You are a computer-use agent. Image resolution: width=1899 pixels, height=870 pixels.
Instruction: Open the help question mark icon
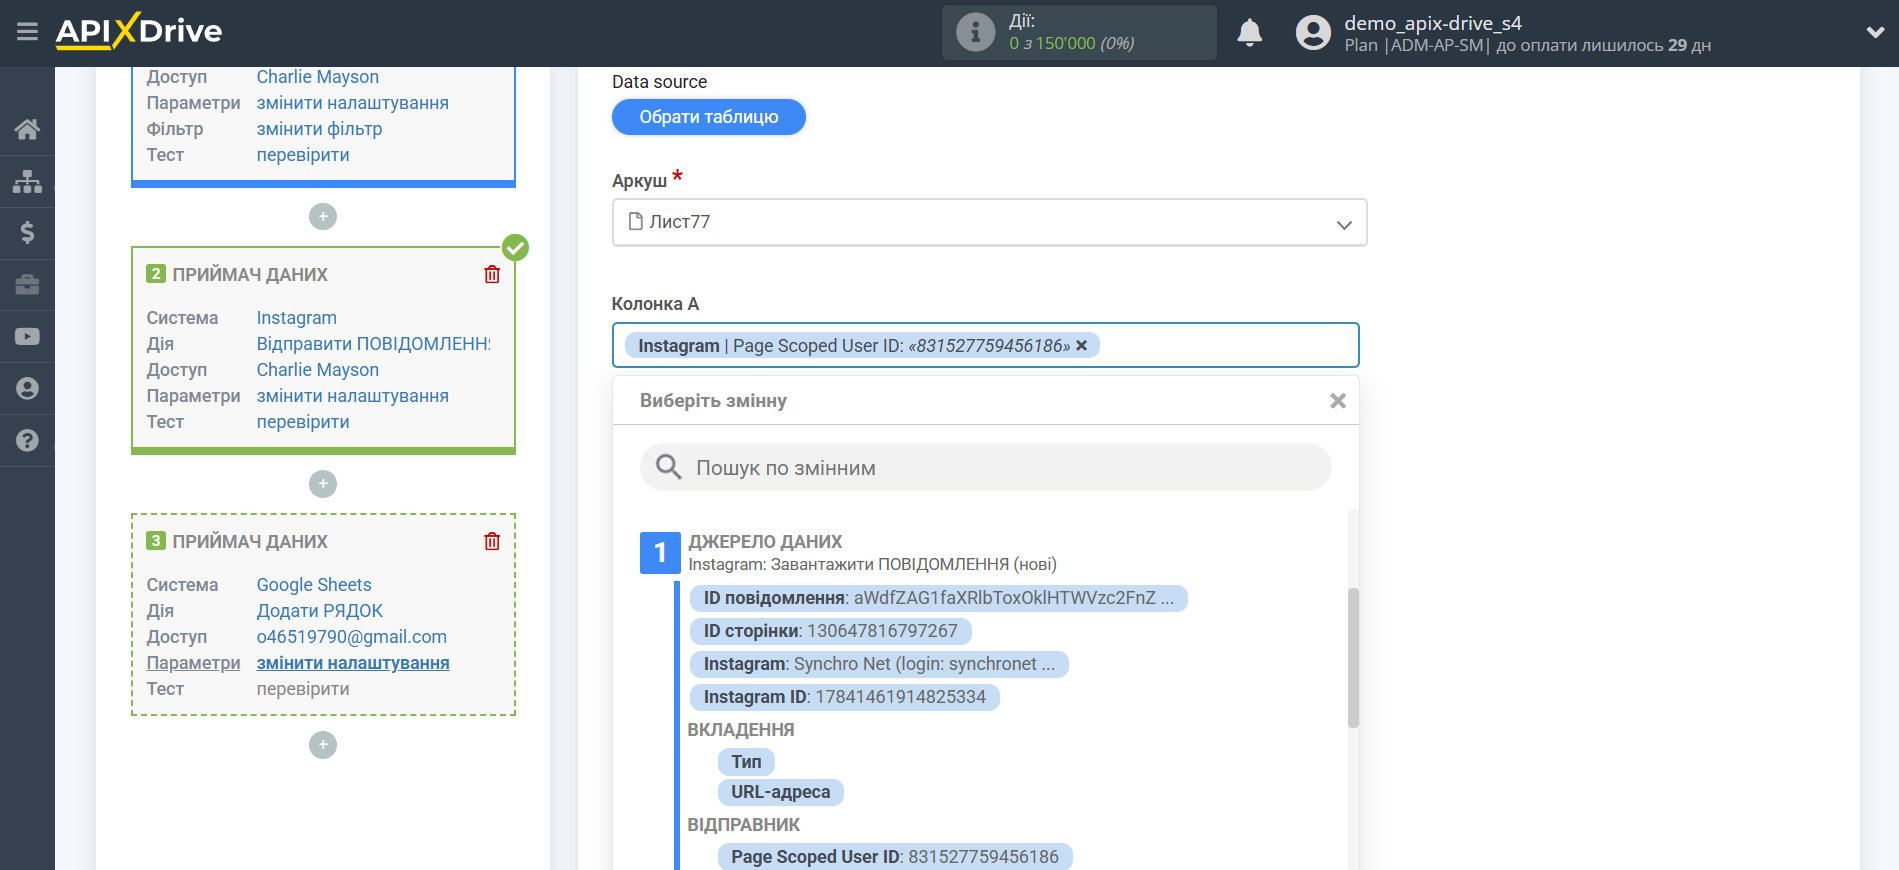coord(27,440)
